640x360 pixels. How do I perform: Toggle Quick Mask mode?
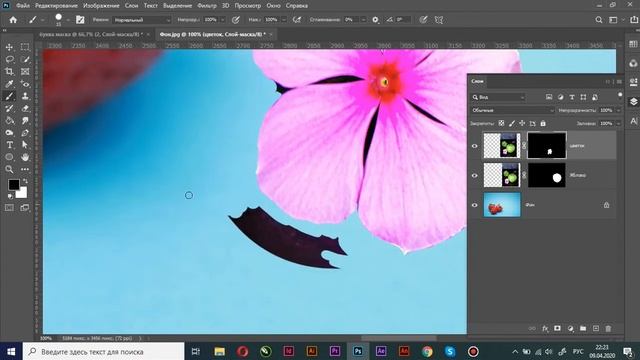tap(9, 208)
